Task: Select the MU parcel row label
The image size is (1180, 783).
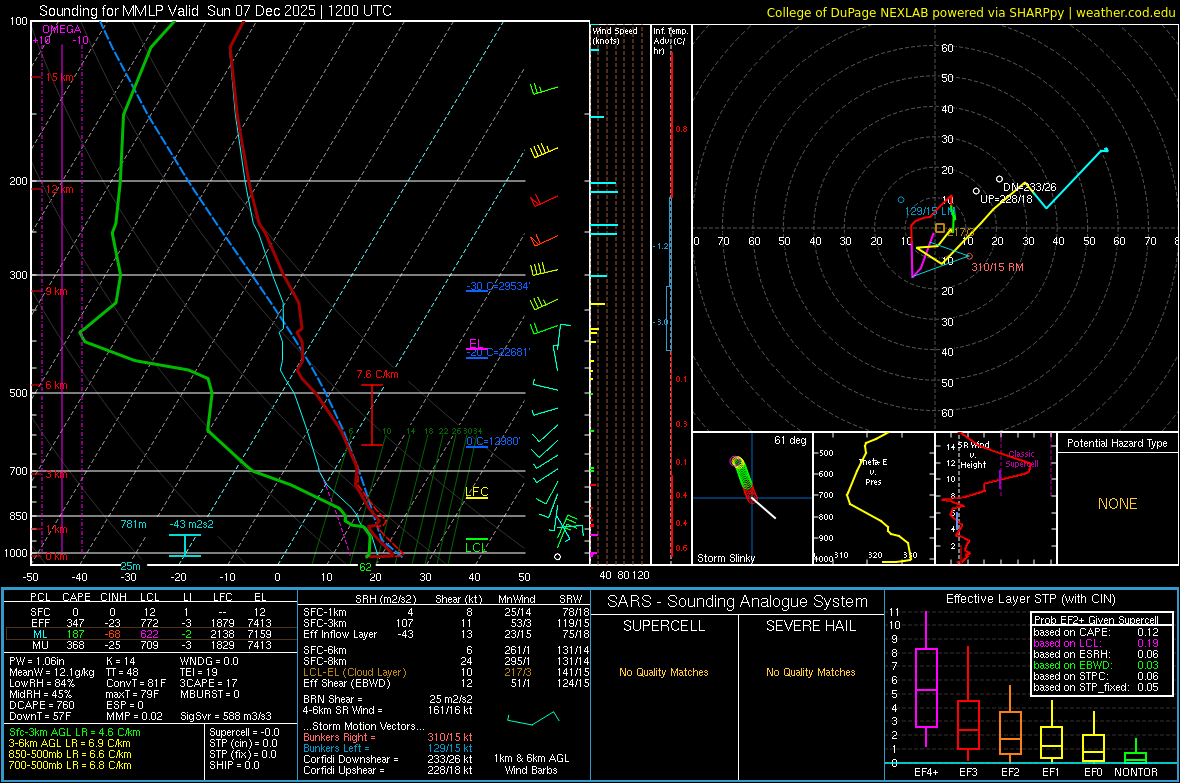Action: [40, 645]
